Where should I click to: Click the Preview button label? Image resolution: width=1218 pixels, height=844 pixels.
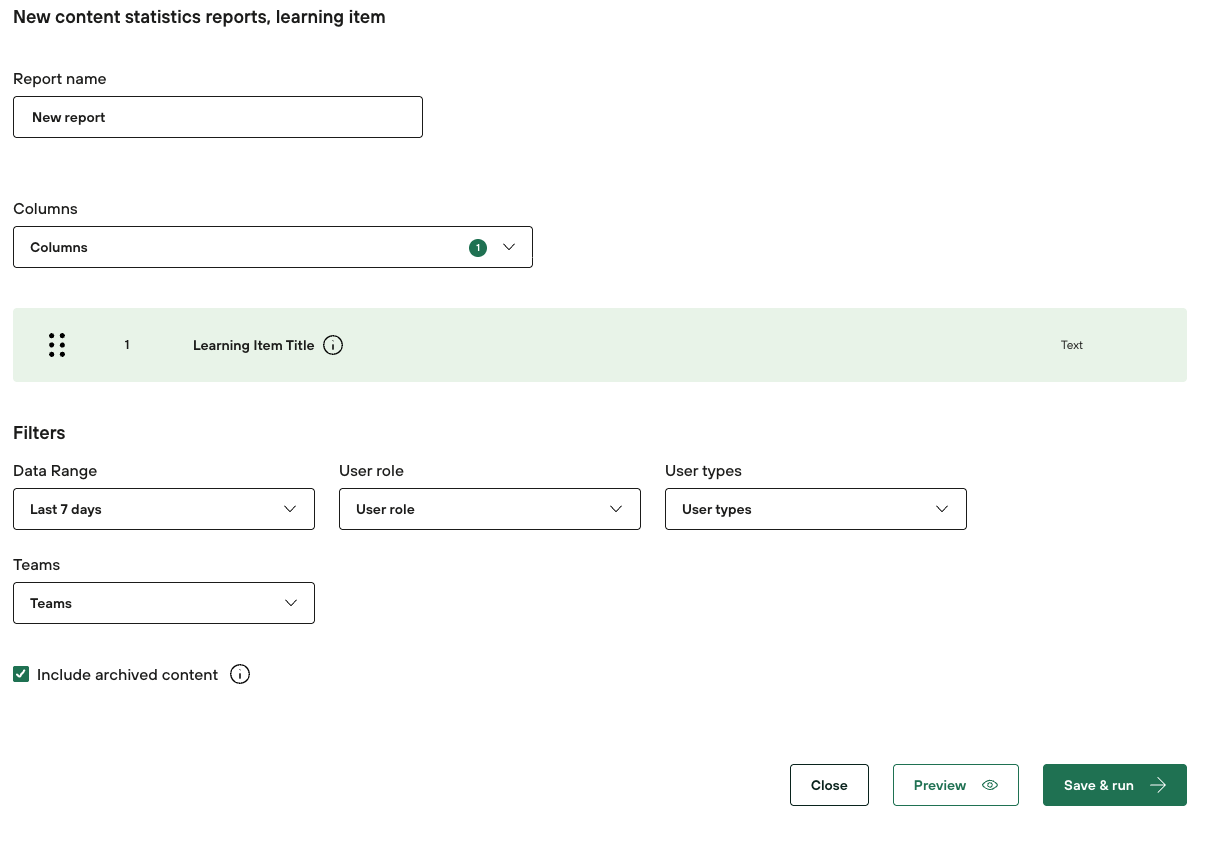pyautogui.click(x=939, y=785)
